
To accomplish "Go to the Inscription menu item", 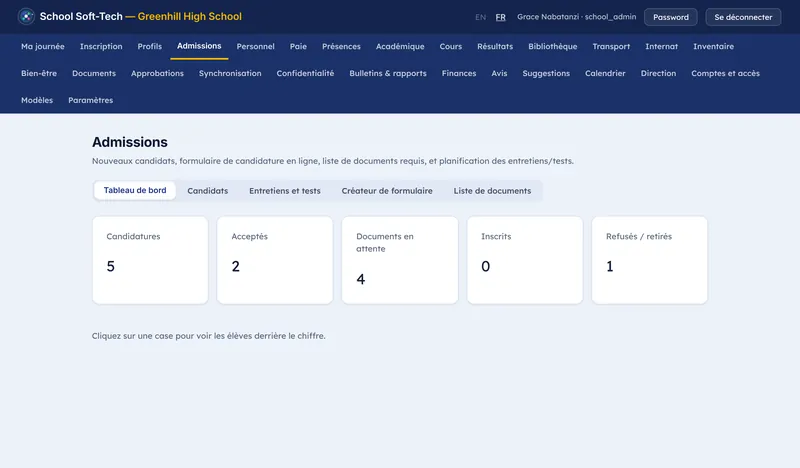I will point(101,46).
